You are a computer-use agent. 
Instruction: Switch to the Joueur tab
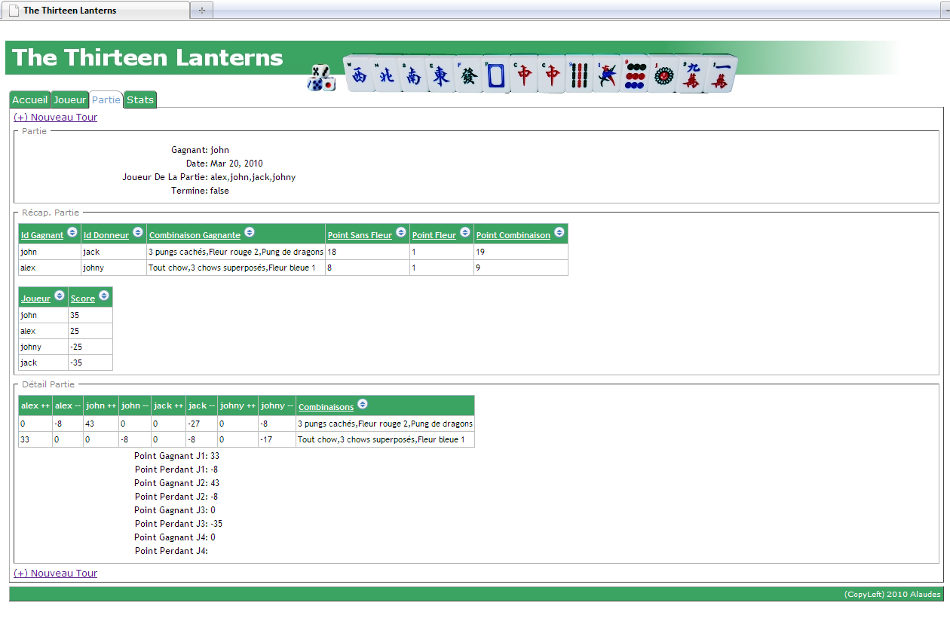click(x=69, y=99)
